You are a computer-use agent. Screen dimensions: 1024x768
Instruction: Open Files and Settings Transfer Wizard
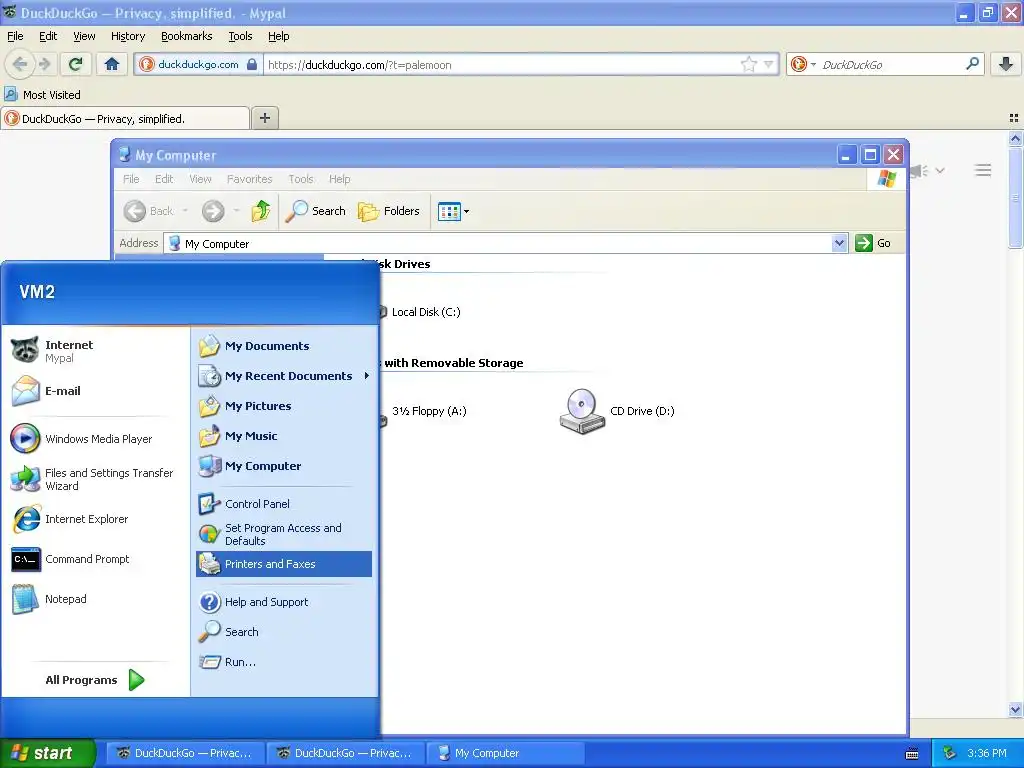[93, 479]
